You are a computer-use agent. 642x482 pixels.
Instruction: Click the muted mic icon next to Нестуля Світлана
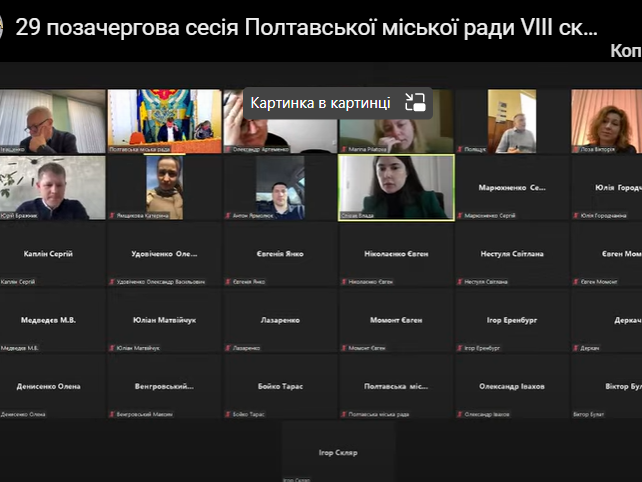(460, 282)
